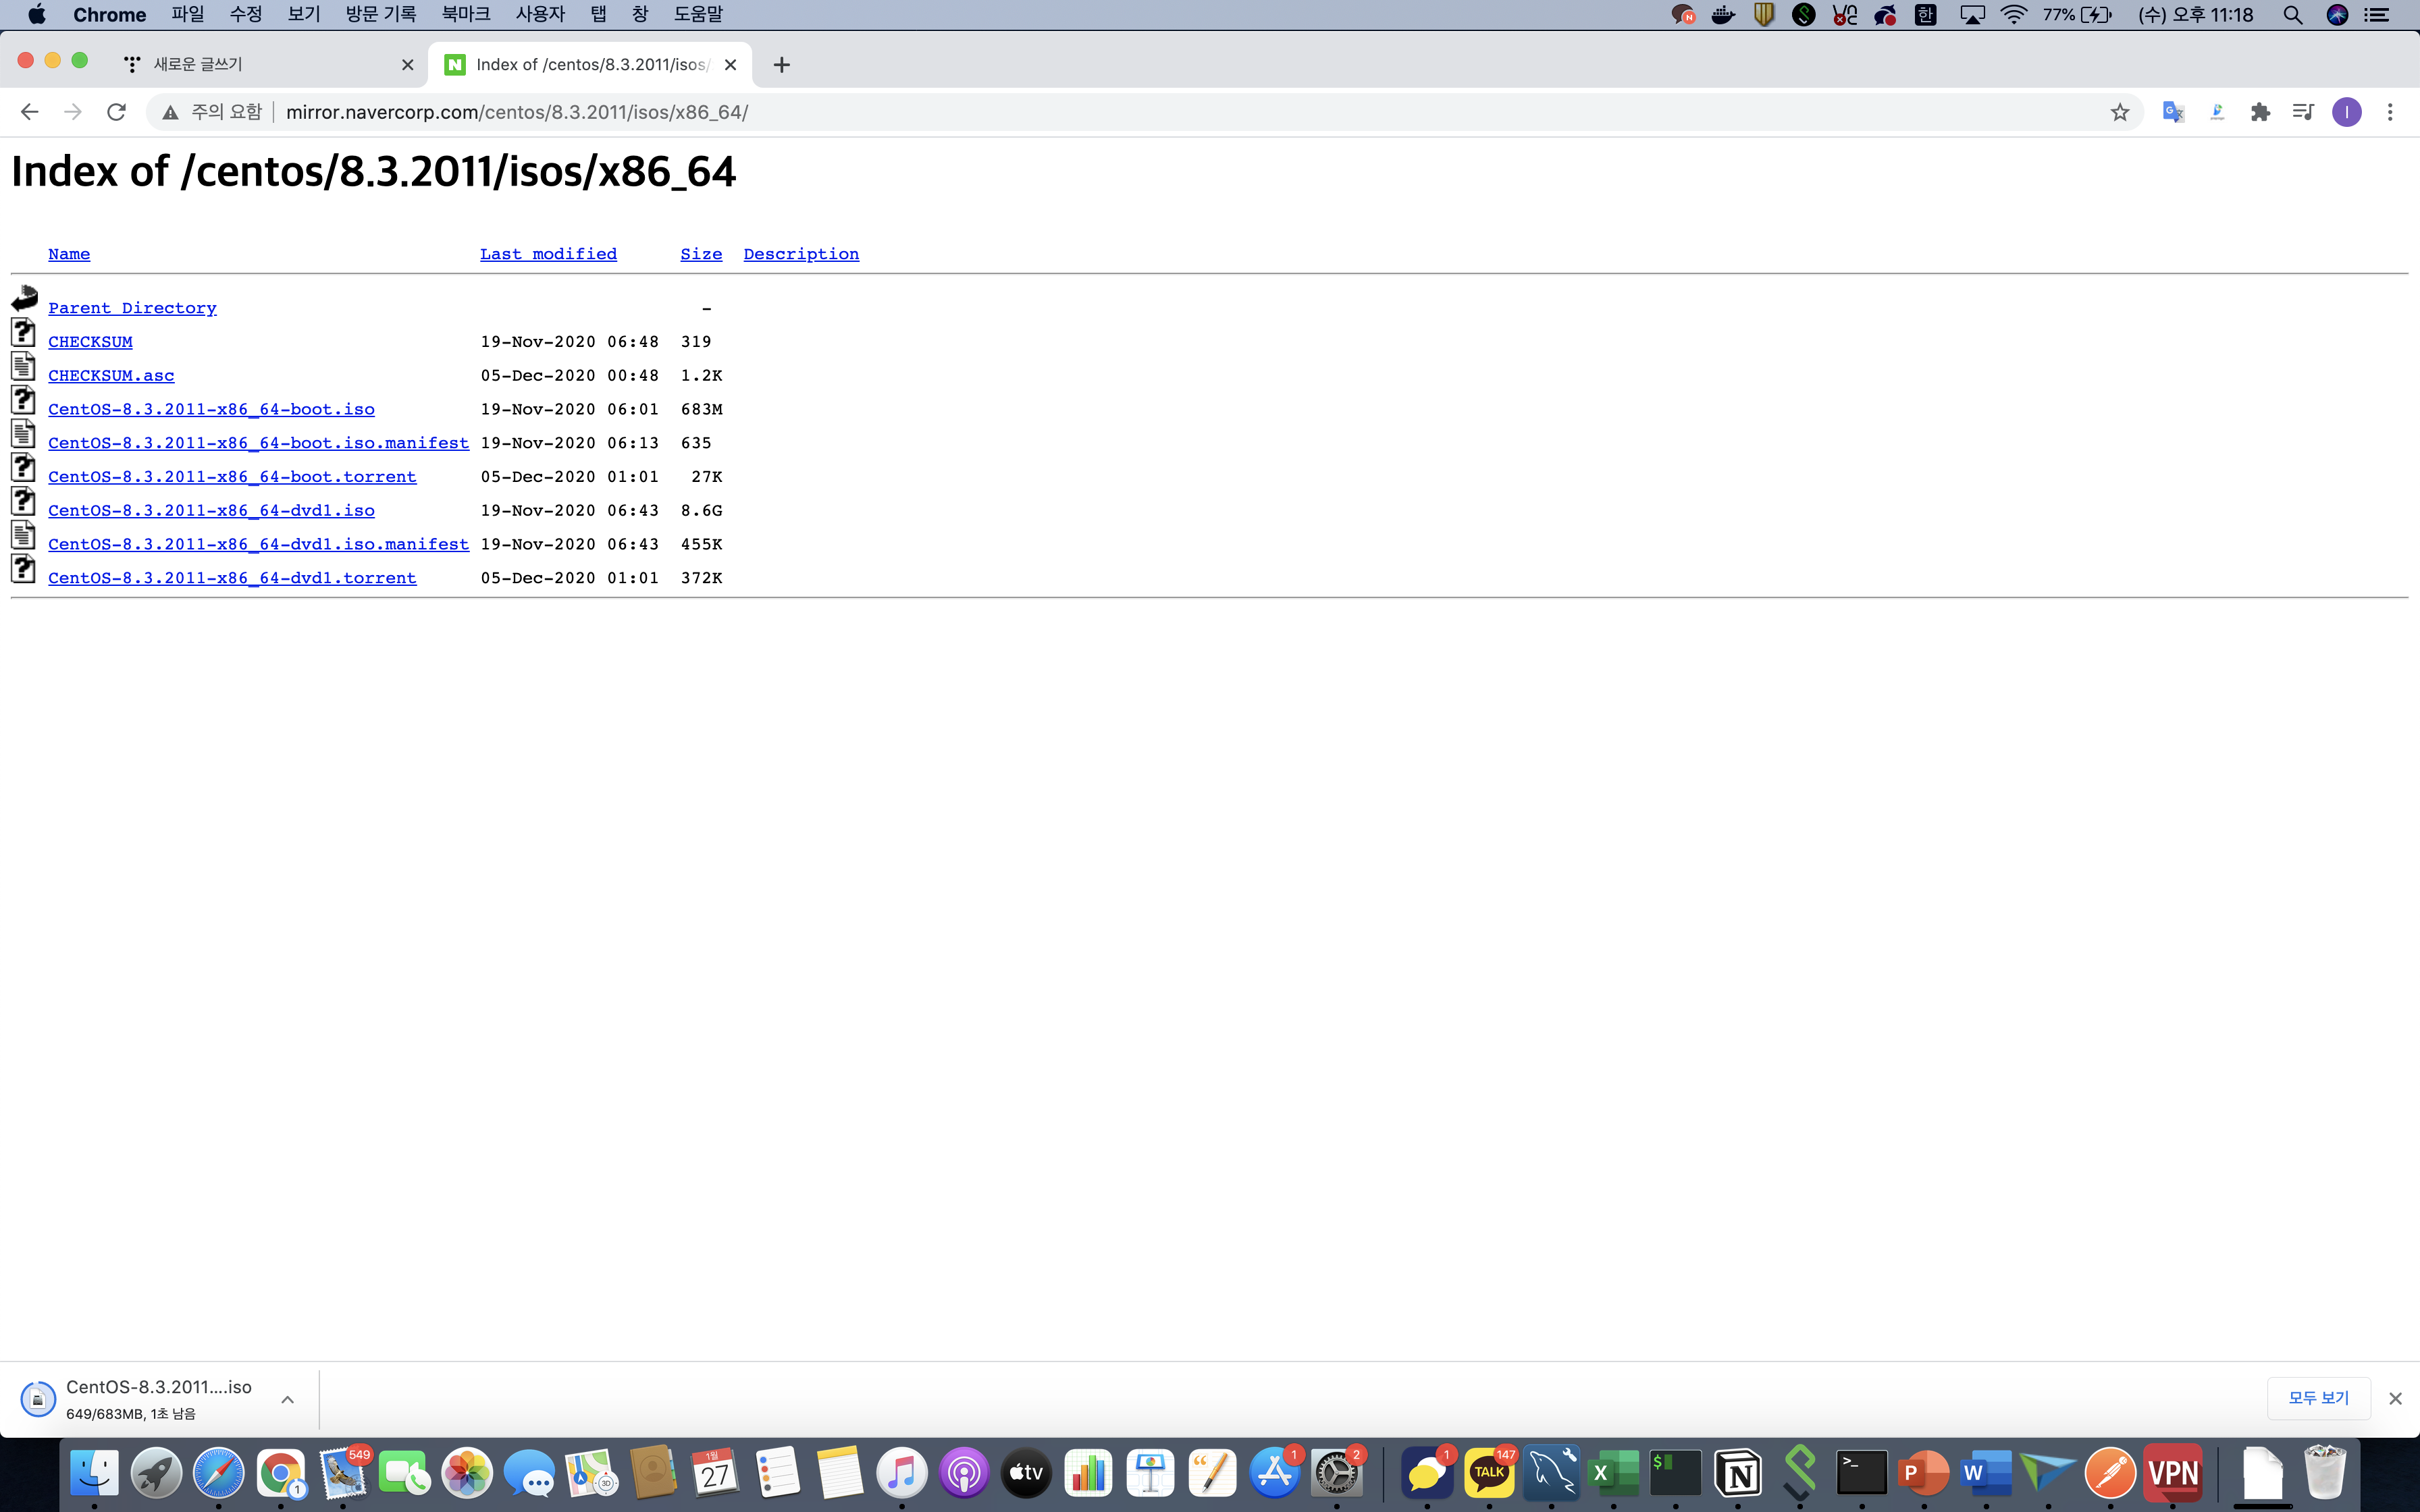Close the downloads bar
This screenshot has height=1512, width=2420.
2395,1398
